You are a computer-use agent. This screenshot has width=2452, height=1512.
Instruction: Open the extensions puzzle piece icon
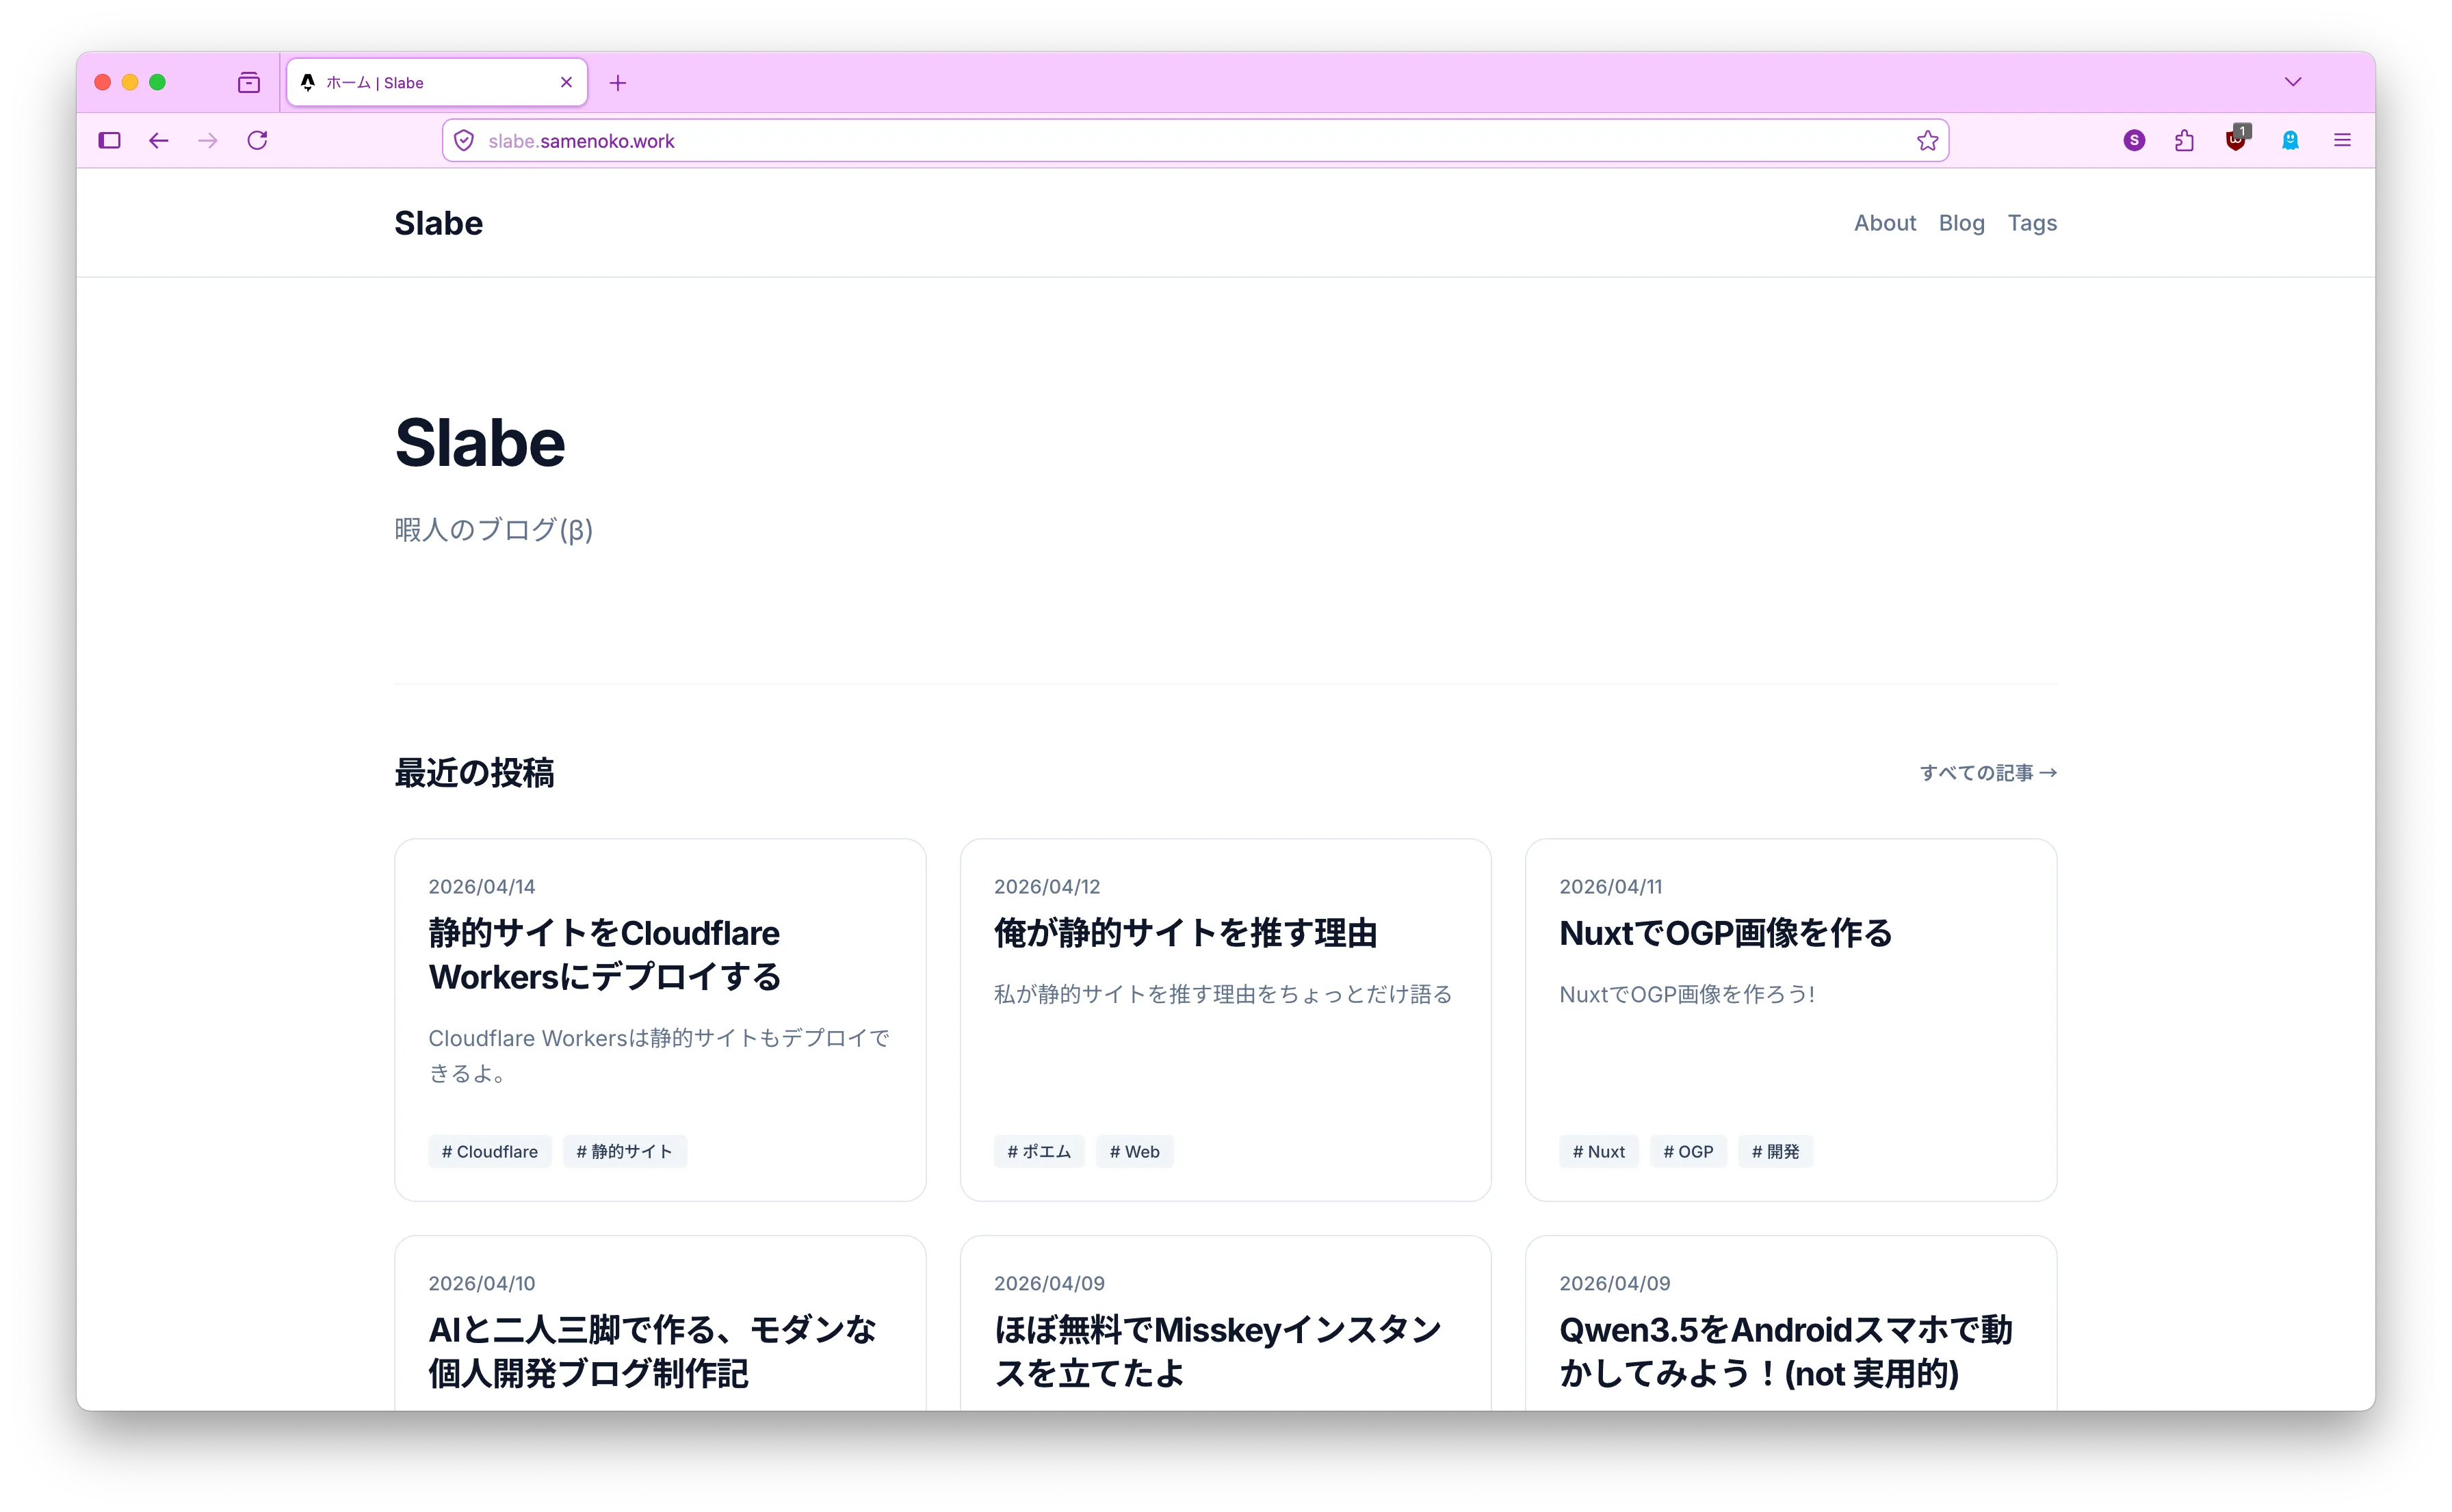pos(2184,141)
